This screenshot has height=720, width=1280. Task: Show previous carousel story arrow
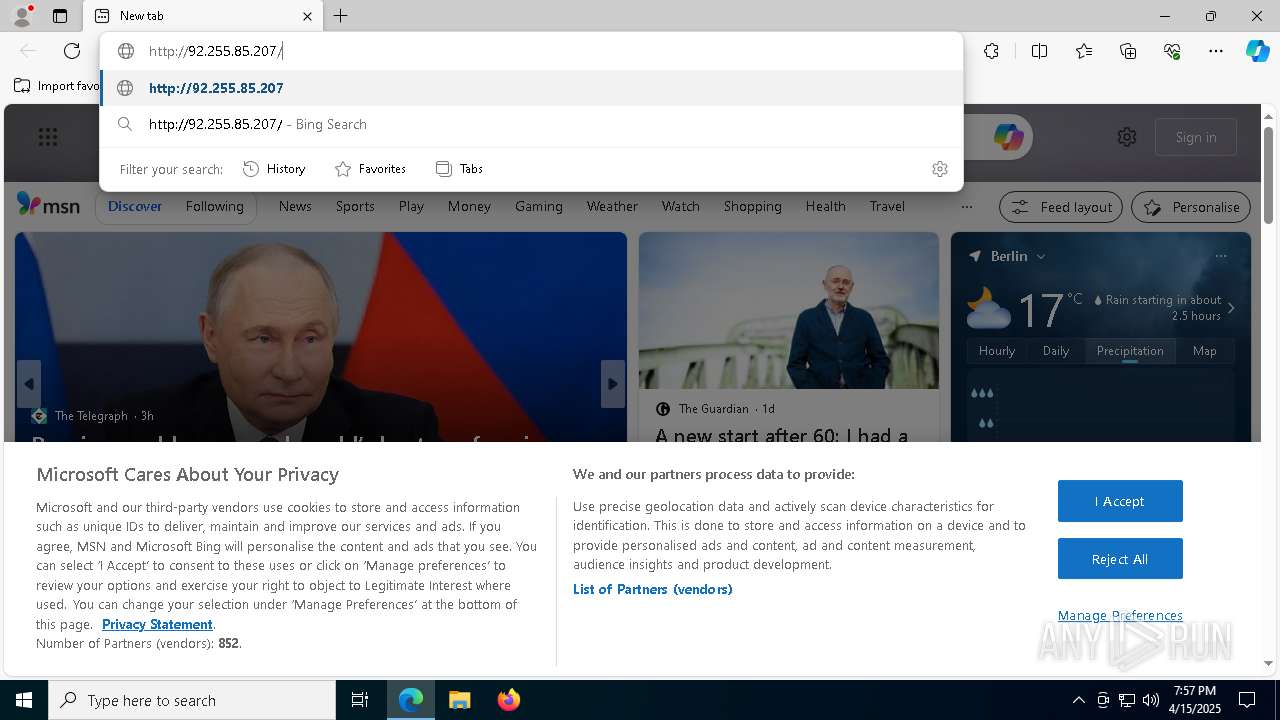pos(29,384)
